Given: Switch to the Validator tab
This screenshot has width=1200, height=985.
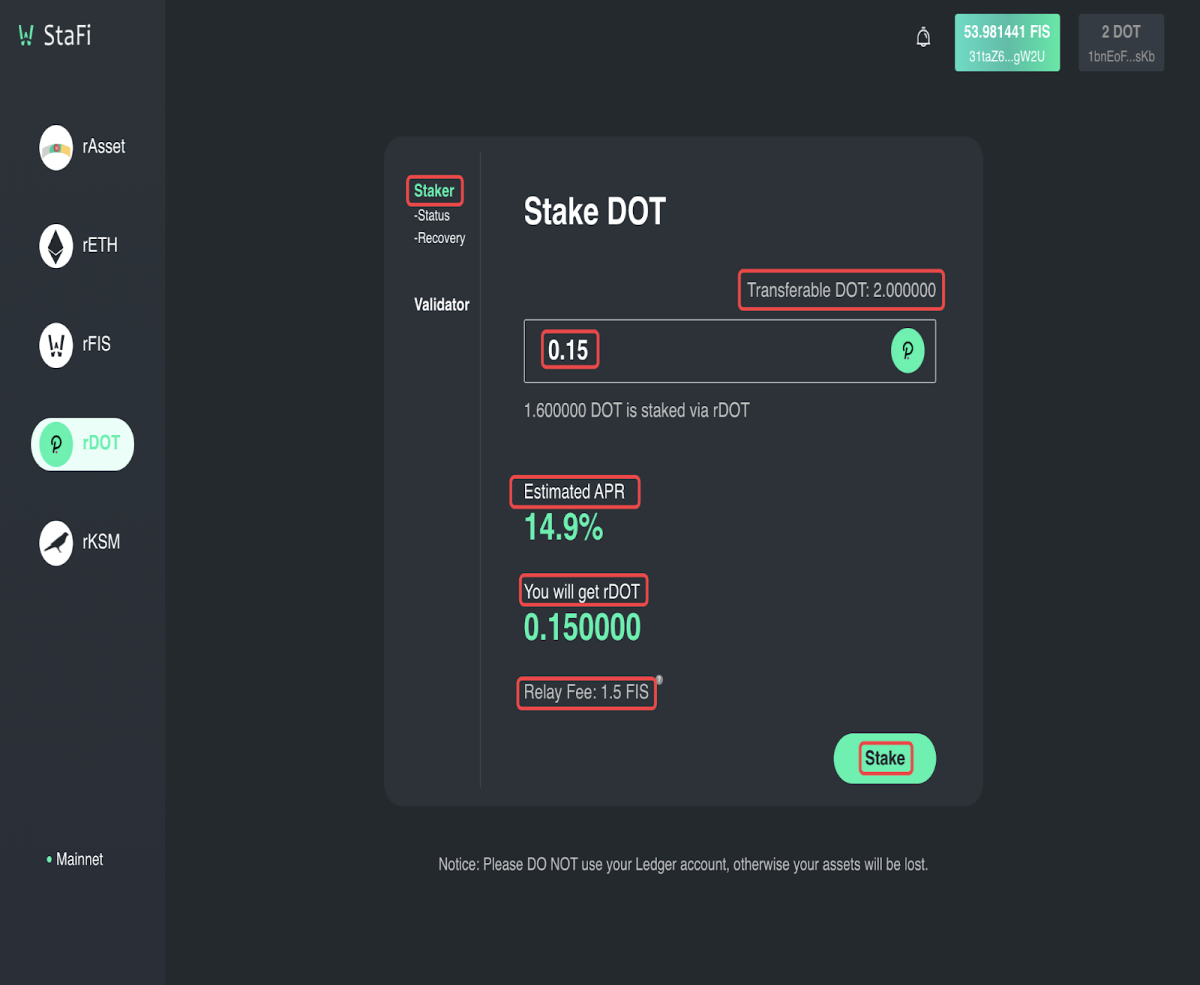Looking at the screenshot, I should pyautogui.click(x=441, y=305).
